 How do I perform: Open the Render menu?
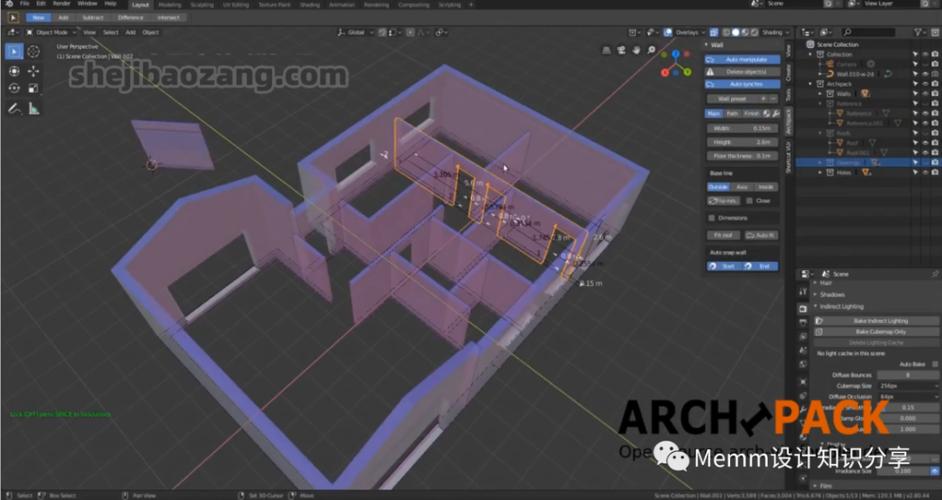[x=61, y=4]
